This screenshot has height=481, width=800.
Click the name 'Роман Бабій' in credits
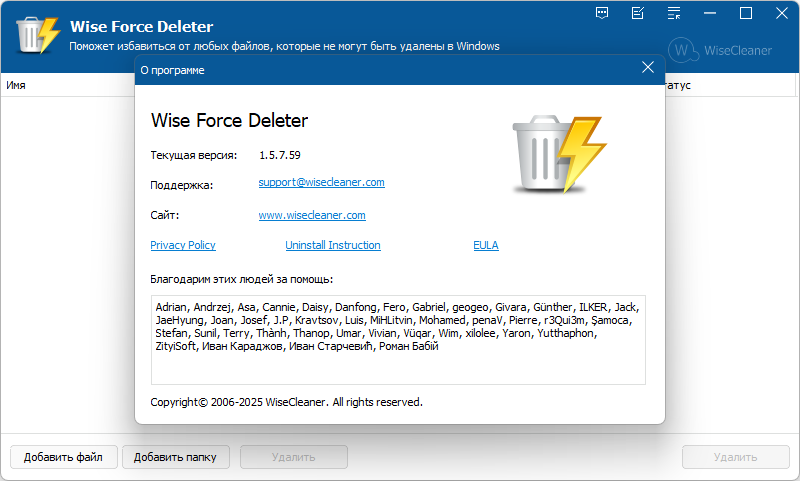pyautogui.click(x=408, y=346)
